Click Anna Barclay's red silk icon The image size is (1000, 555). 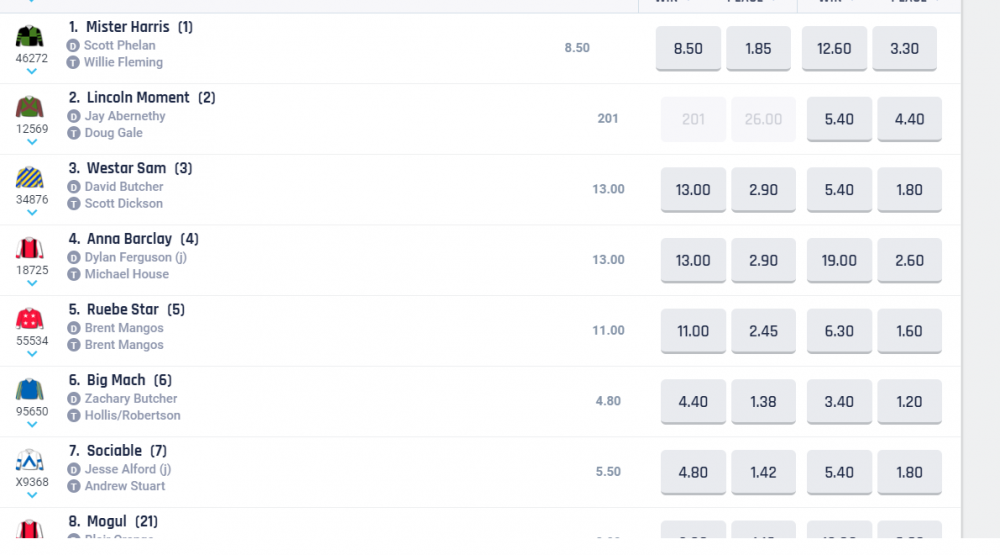31,248
